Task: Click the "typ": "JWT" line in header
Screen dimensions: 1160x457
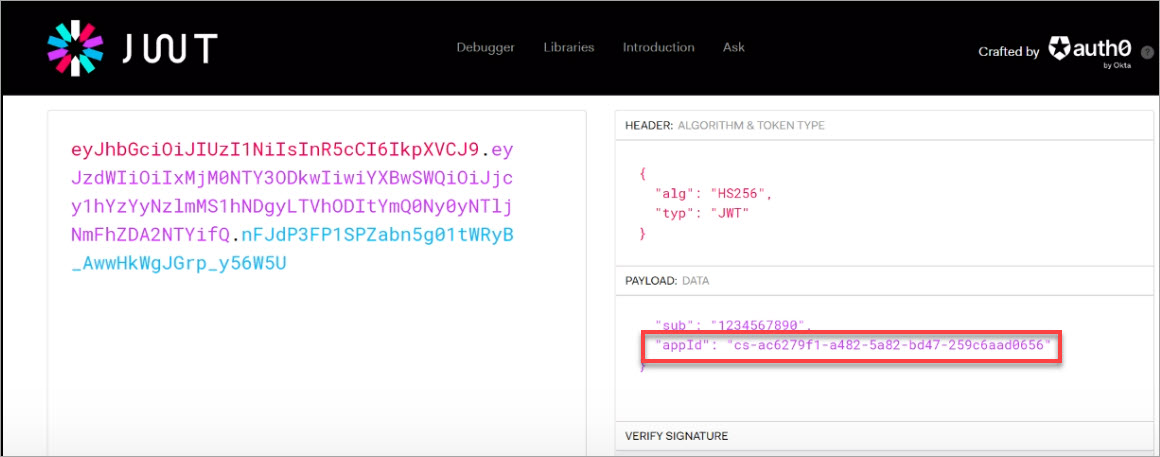Action: click(701, 214)
